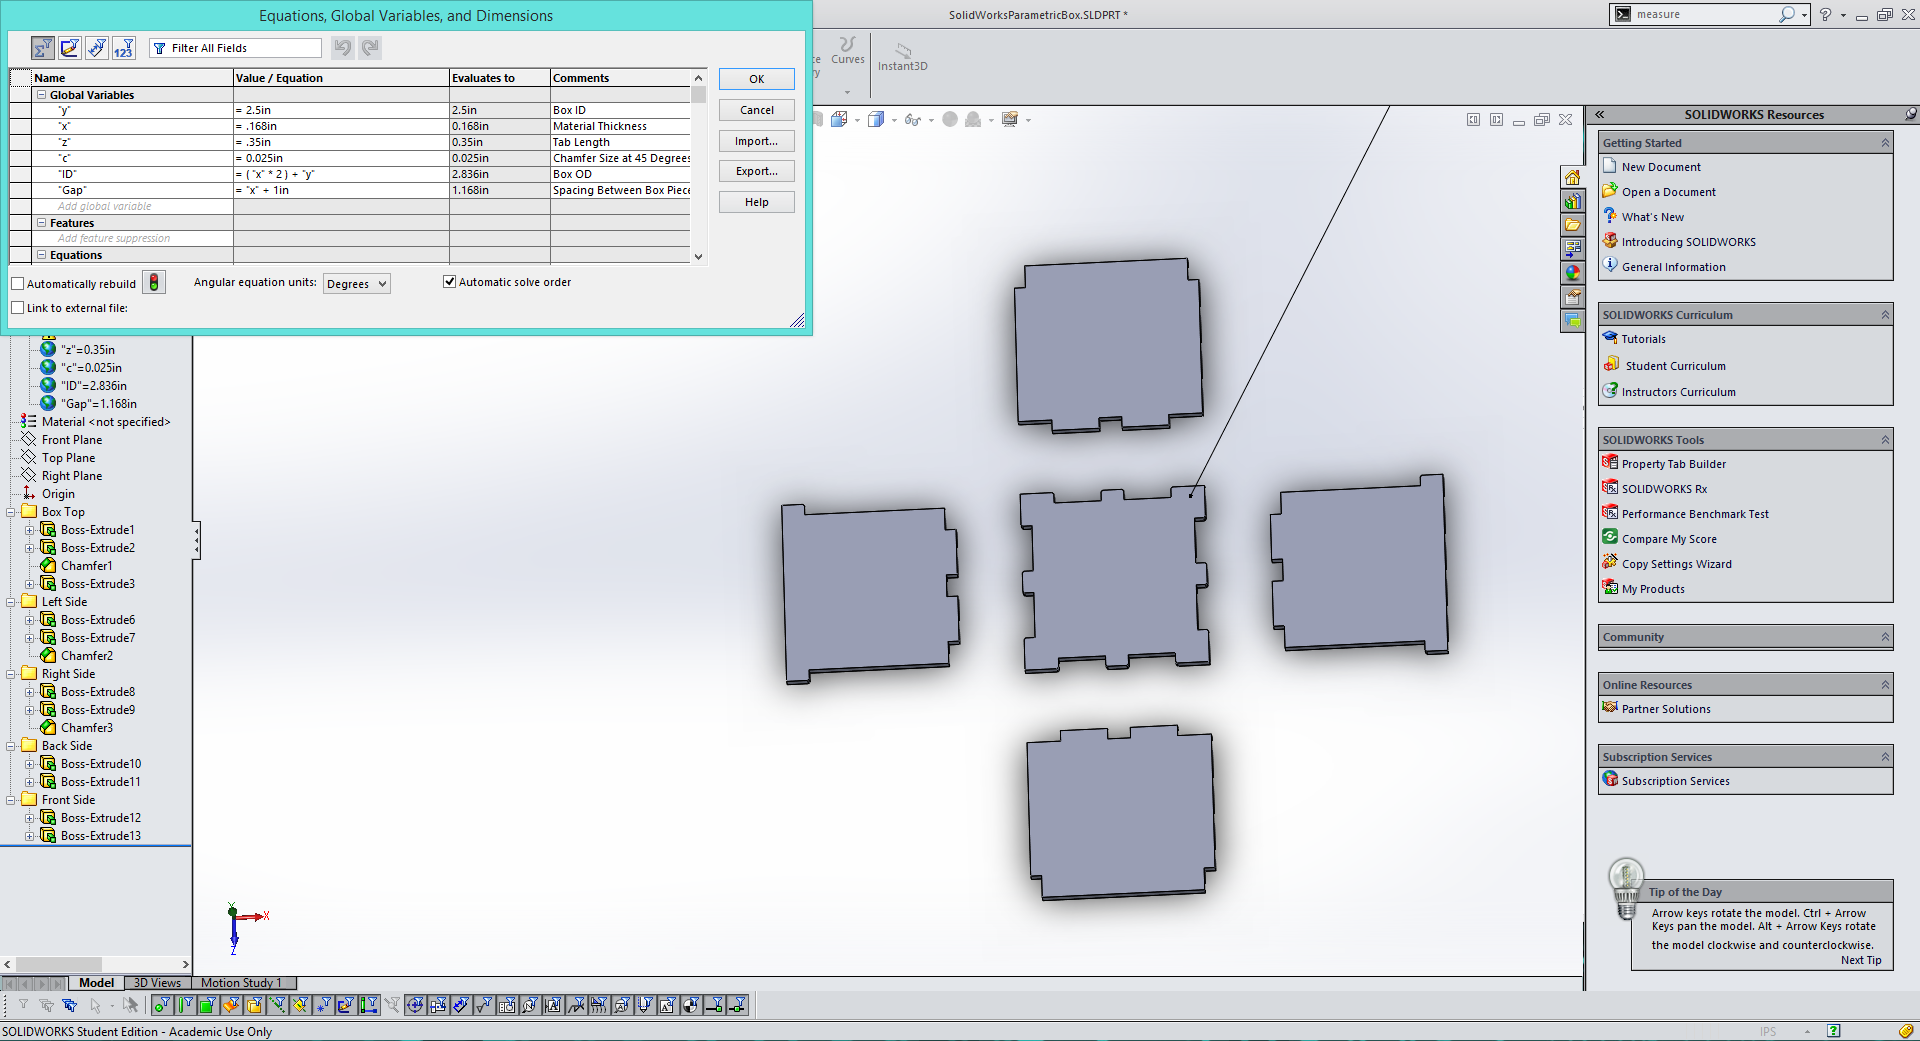The height and width of the screenshot is (1041, 1920).
Task: Collapse the SOLIDWORKS Tools panel section
Action: (1885, 440)
